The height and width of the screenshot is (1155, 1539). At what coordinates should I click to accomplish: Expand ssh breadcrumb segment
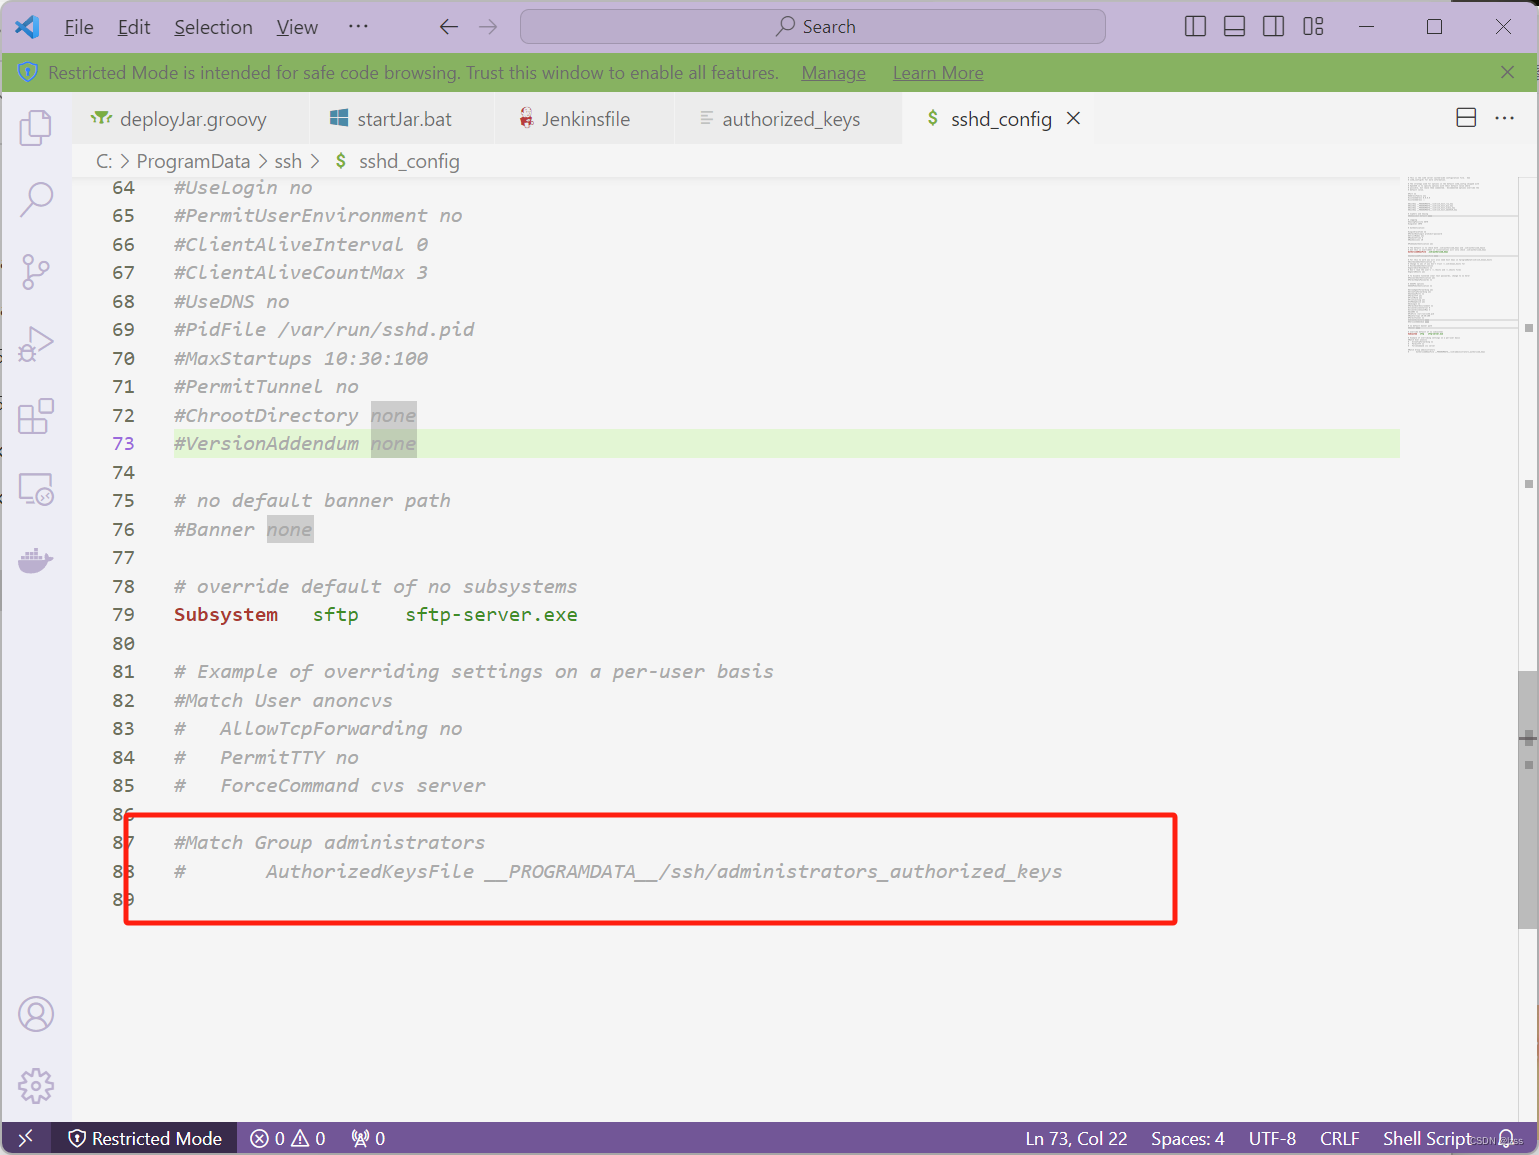tap(288, 161)
